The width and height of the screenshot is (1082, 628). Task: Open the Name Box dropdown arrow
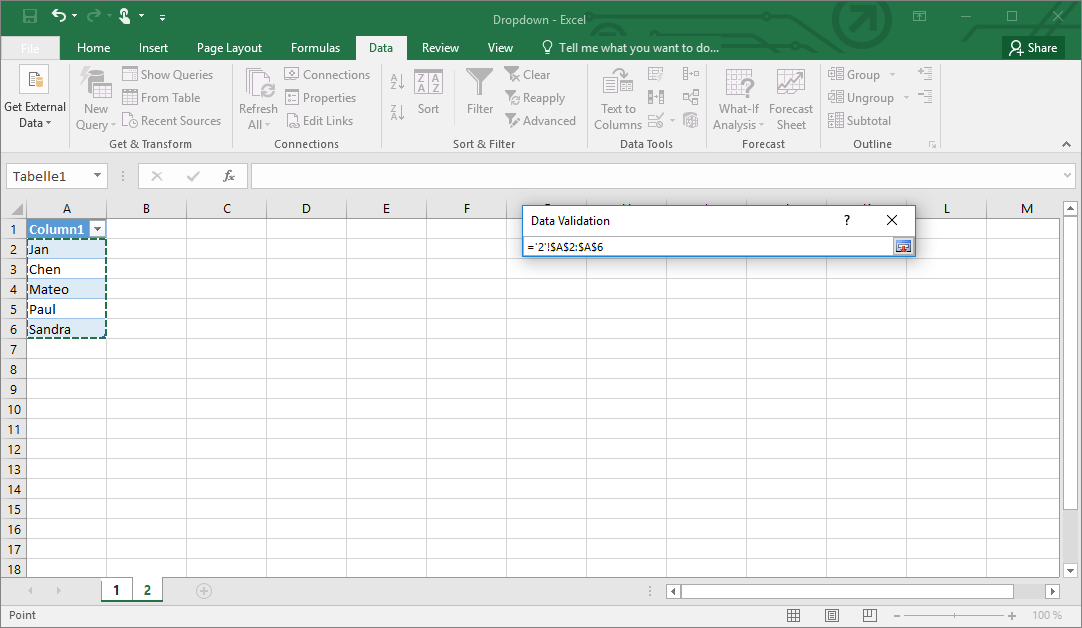99,175
